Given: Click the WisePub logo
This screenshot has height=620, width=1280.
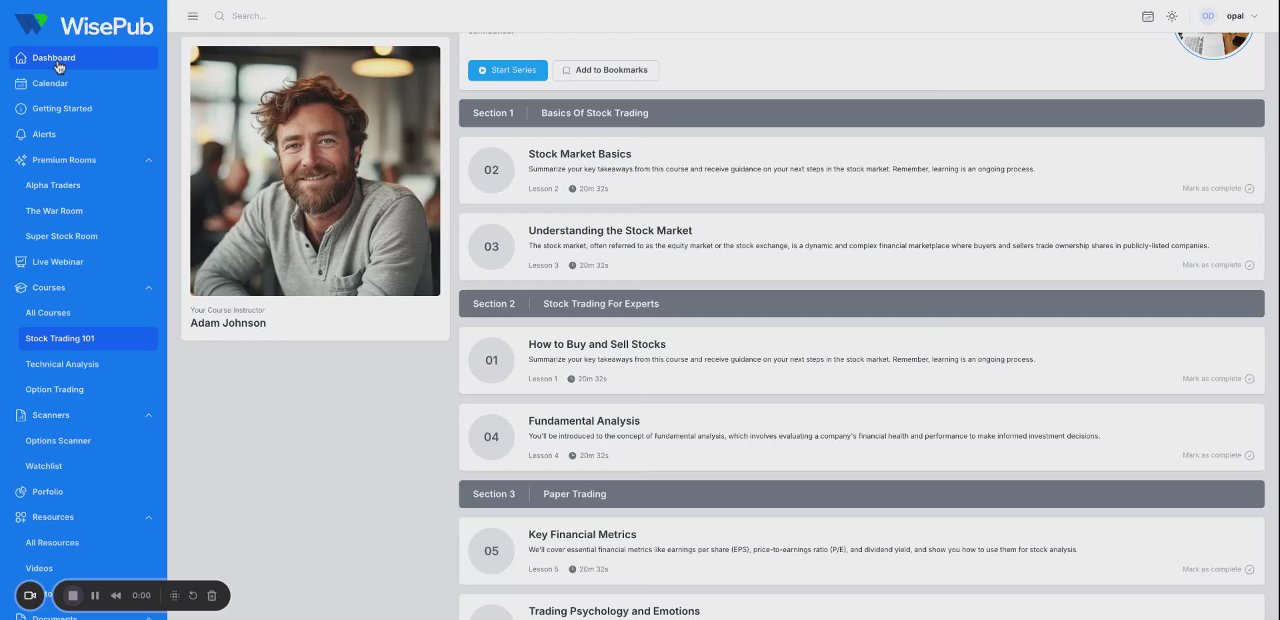Looking at the screenshot, I should point(83,24).
